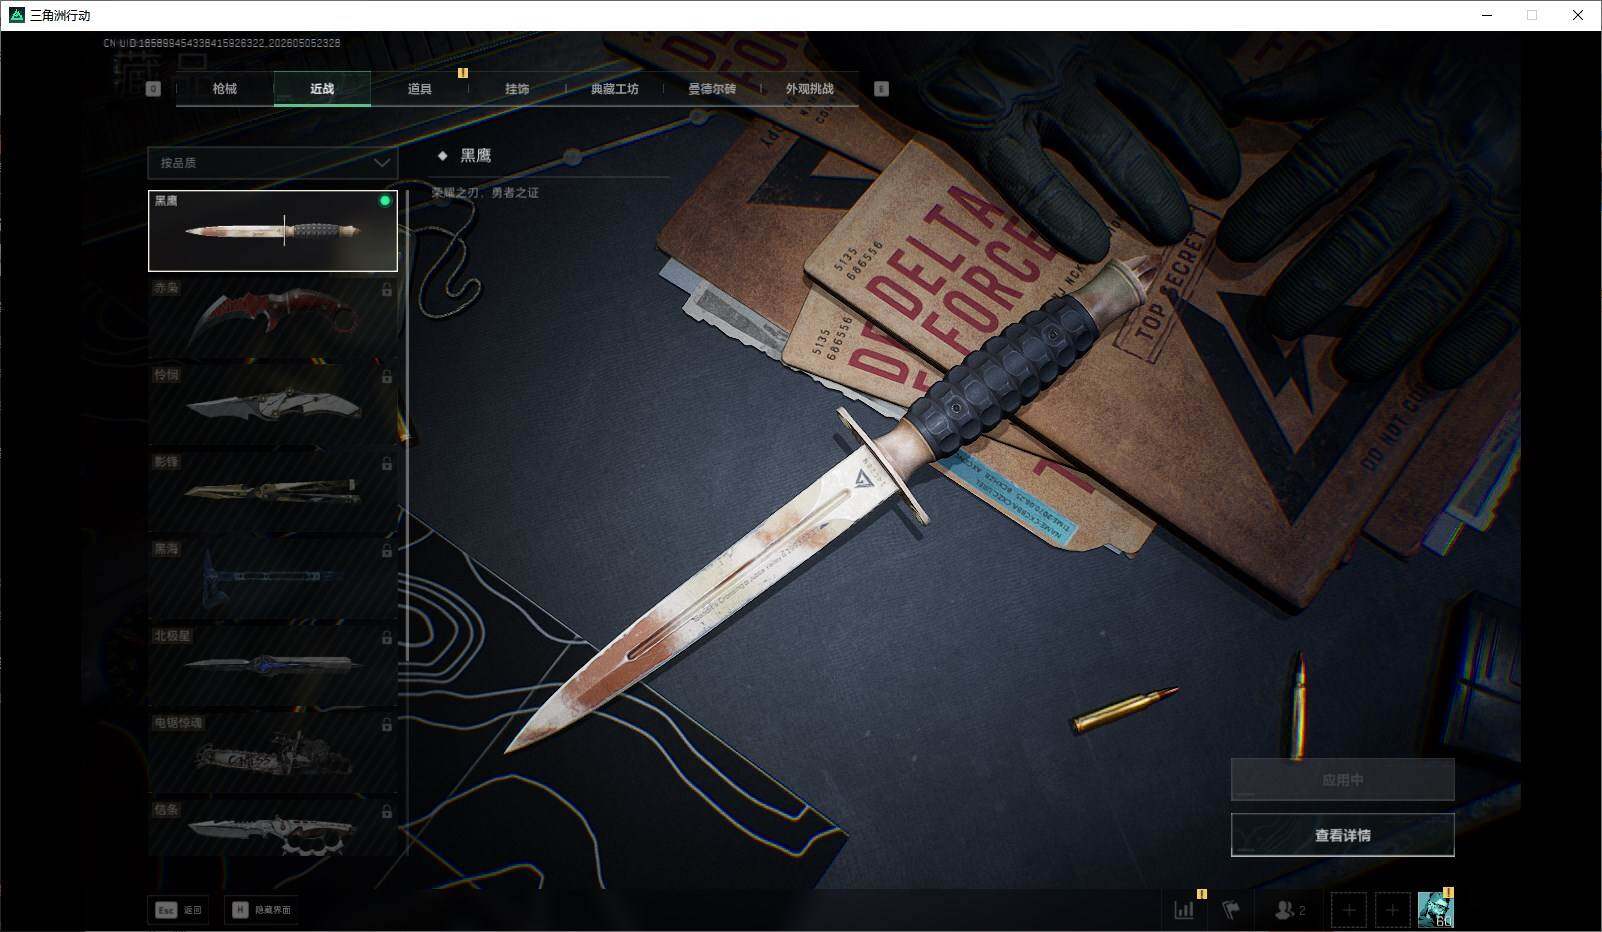
Task: Close the 三角洲行动 window
Action: pos(1578,15)
